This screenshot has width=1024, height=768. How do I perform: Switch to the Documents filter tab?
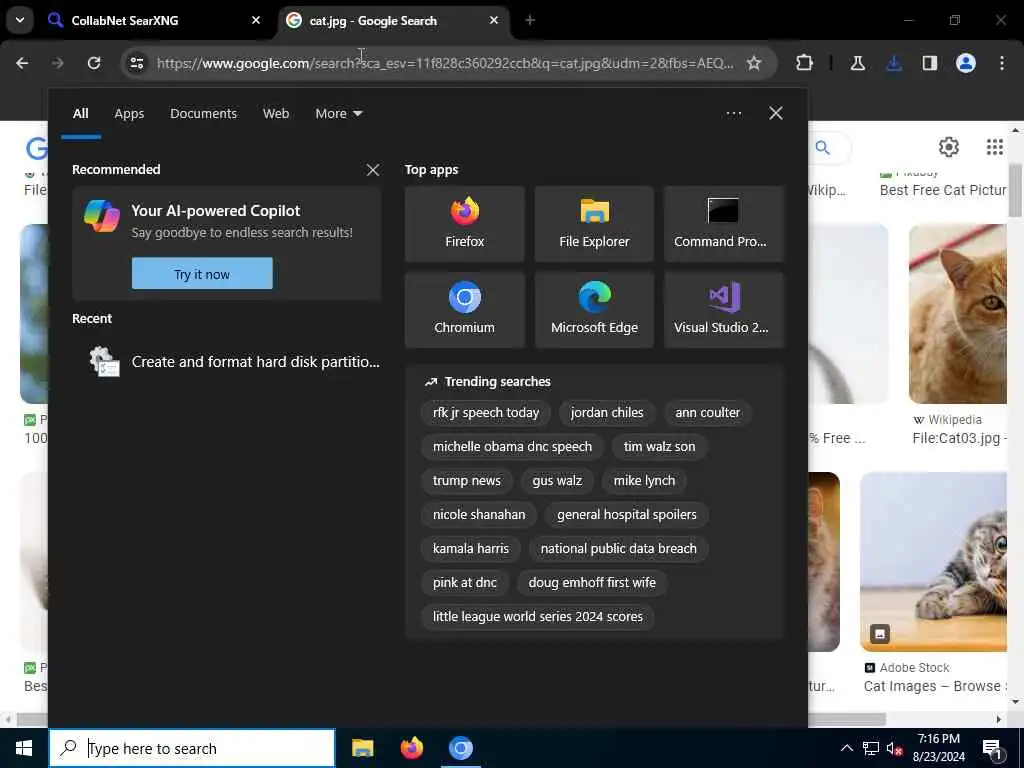click(203, 114)
